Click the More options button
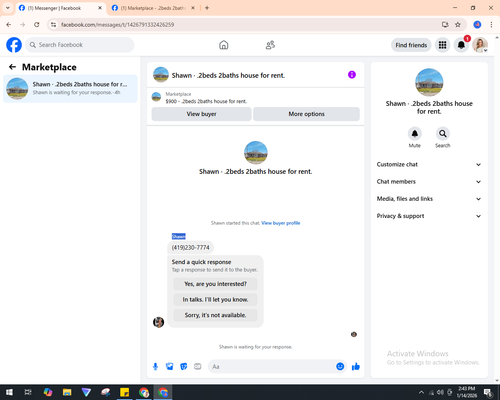The width and height of the screenshot is (500, 400). click(x=306, y=114)
